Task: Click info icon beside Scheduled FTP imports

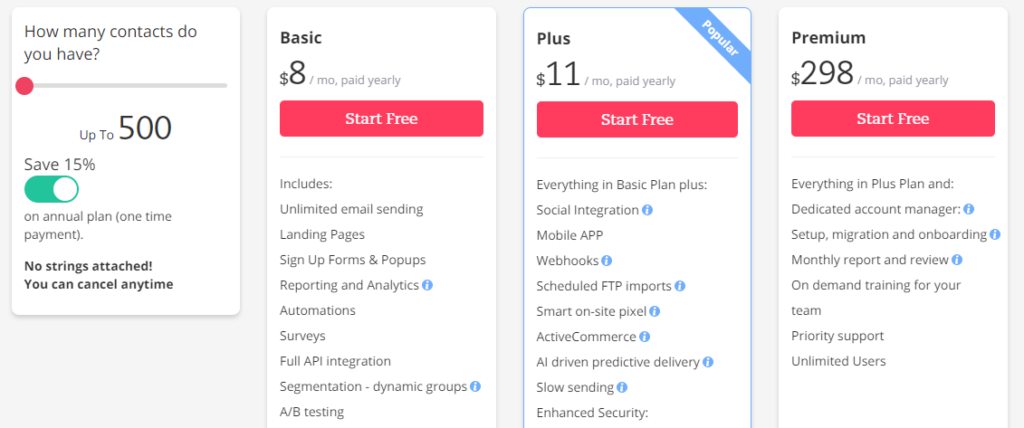Action: 680,286
